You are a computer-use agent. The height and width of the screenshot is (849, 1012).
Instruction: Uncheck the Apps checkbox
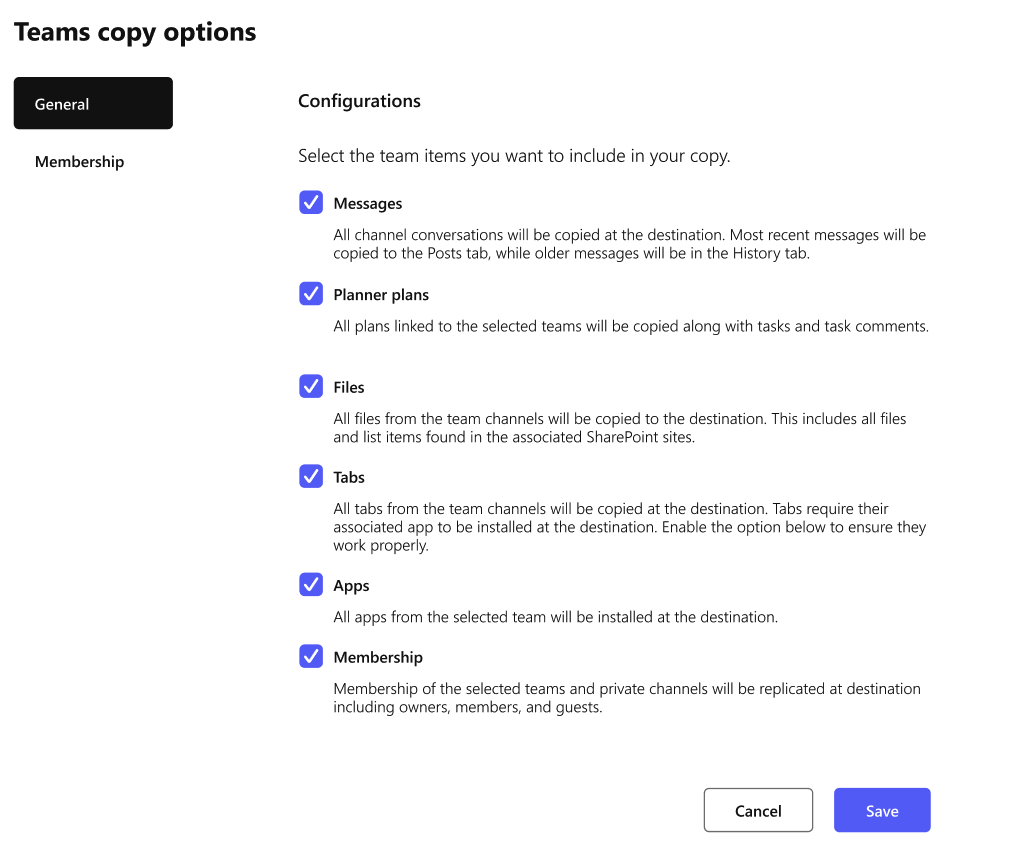(311, 584)
